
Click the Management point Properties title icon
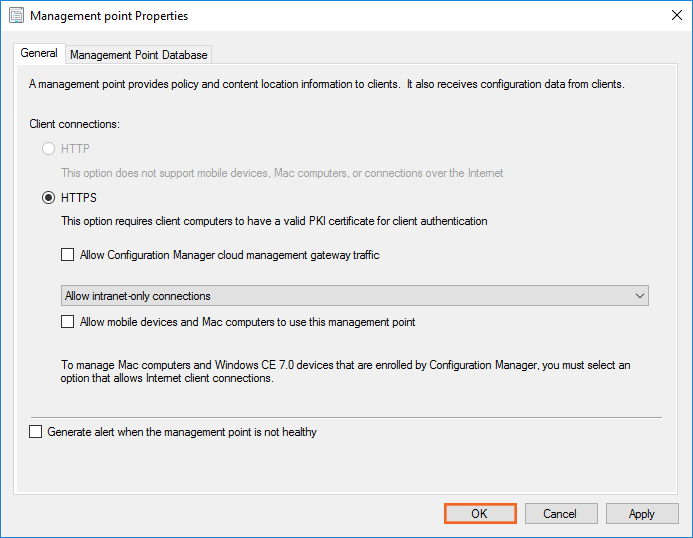tap(16, 16)
